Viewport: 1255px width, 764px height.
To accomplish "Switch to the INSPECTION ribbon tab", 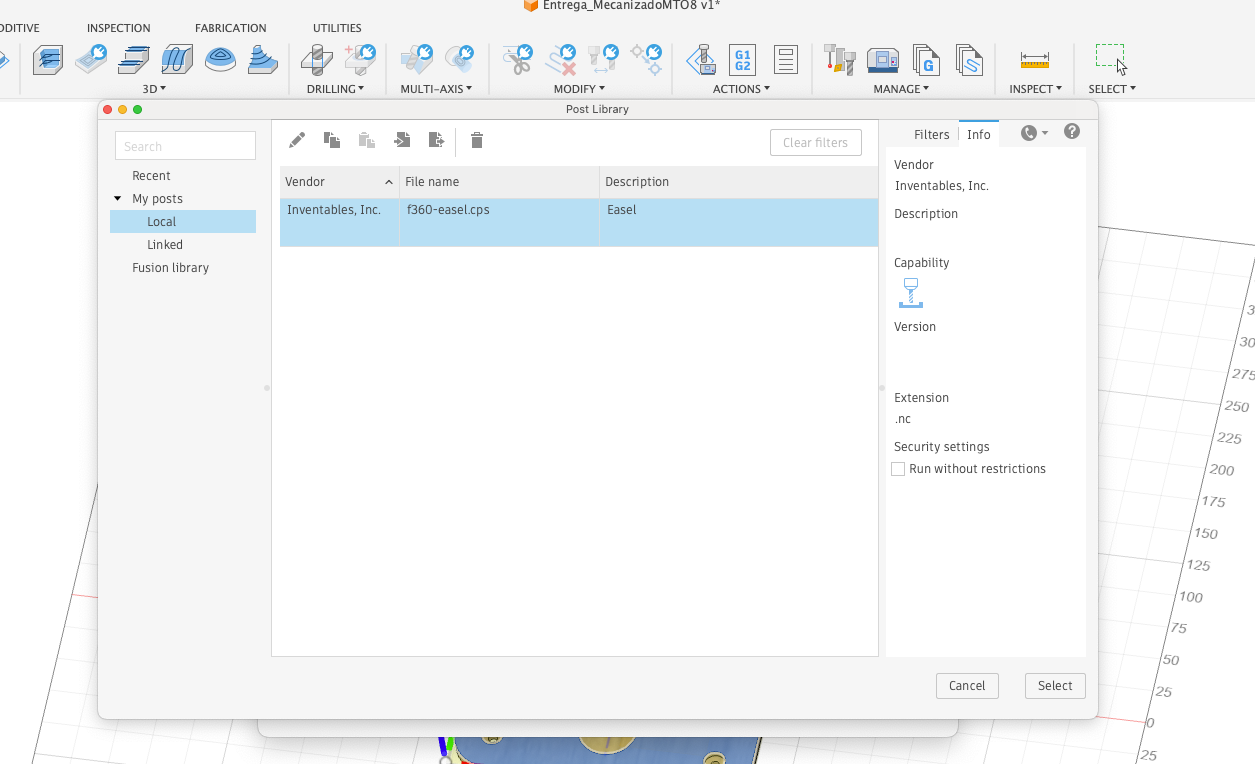I will [119, 28].
